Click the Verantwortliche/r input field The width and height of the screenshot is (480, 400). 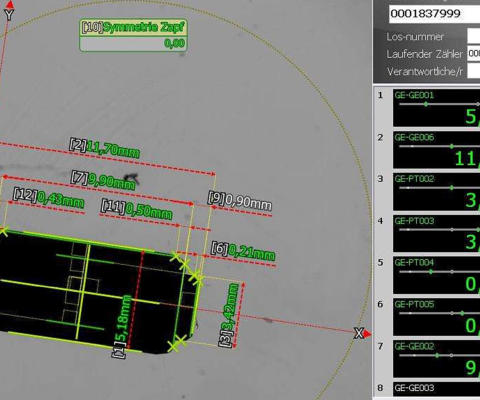point(474,71)
